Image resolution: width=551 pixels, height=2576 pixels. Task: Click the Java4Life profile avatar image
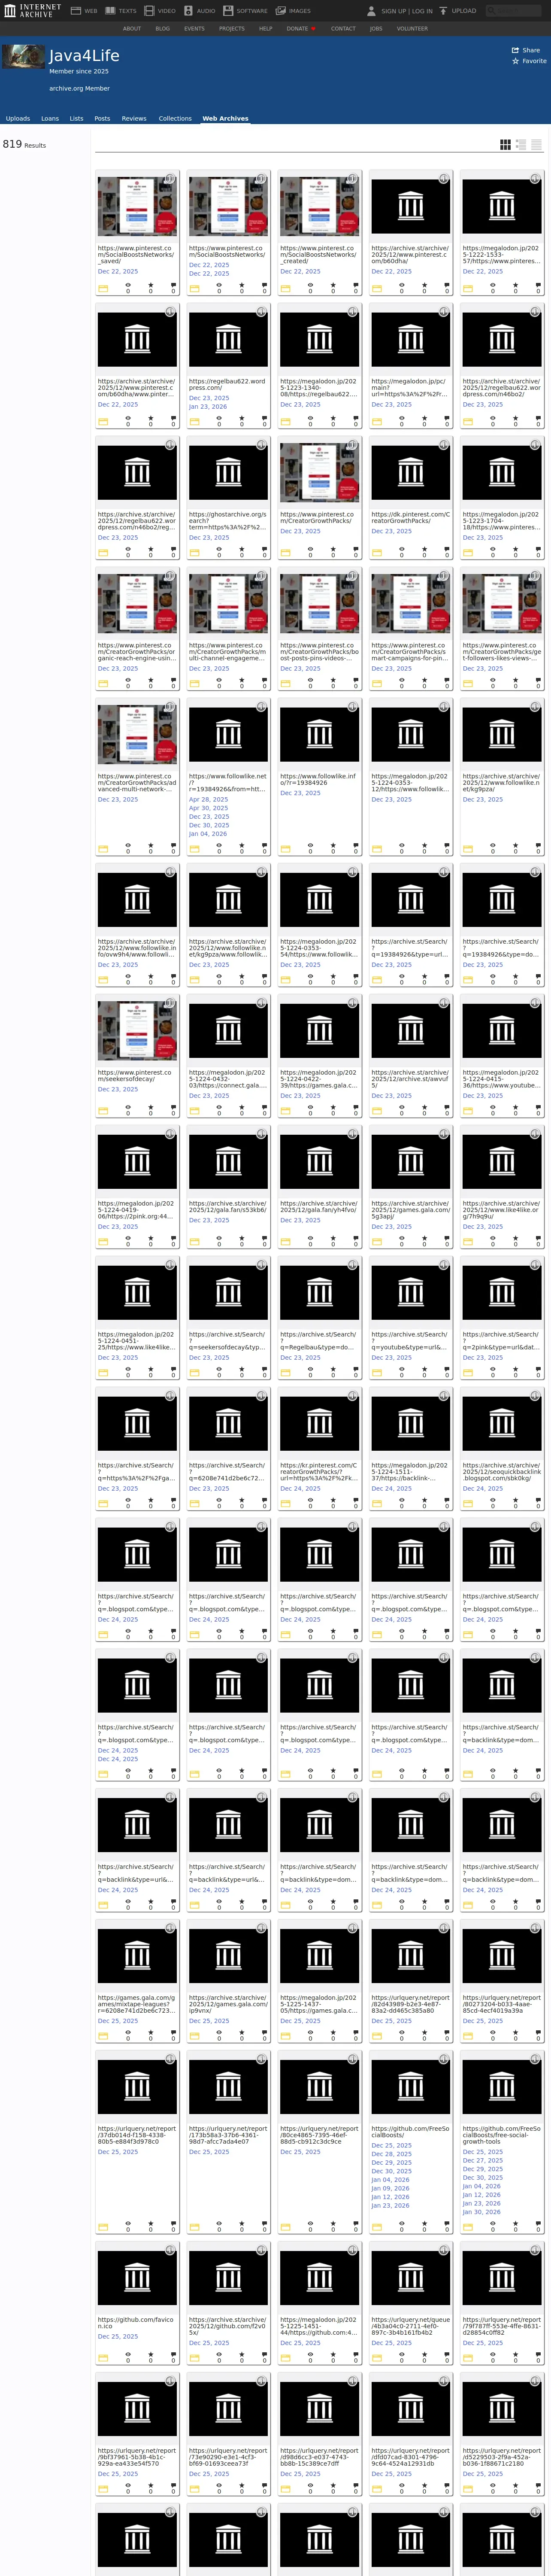click(23, 56)
